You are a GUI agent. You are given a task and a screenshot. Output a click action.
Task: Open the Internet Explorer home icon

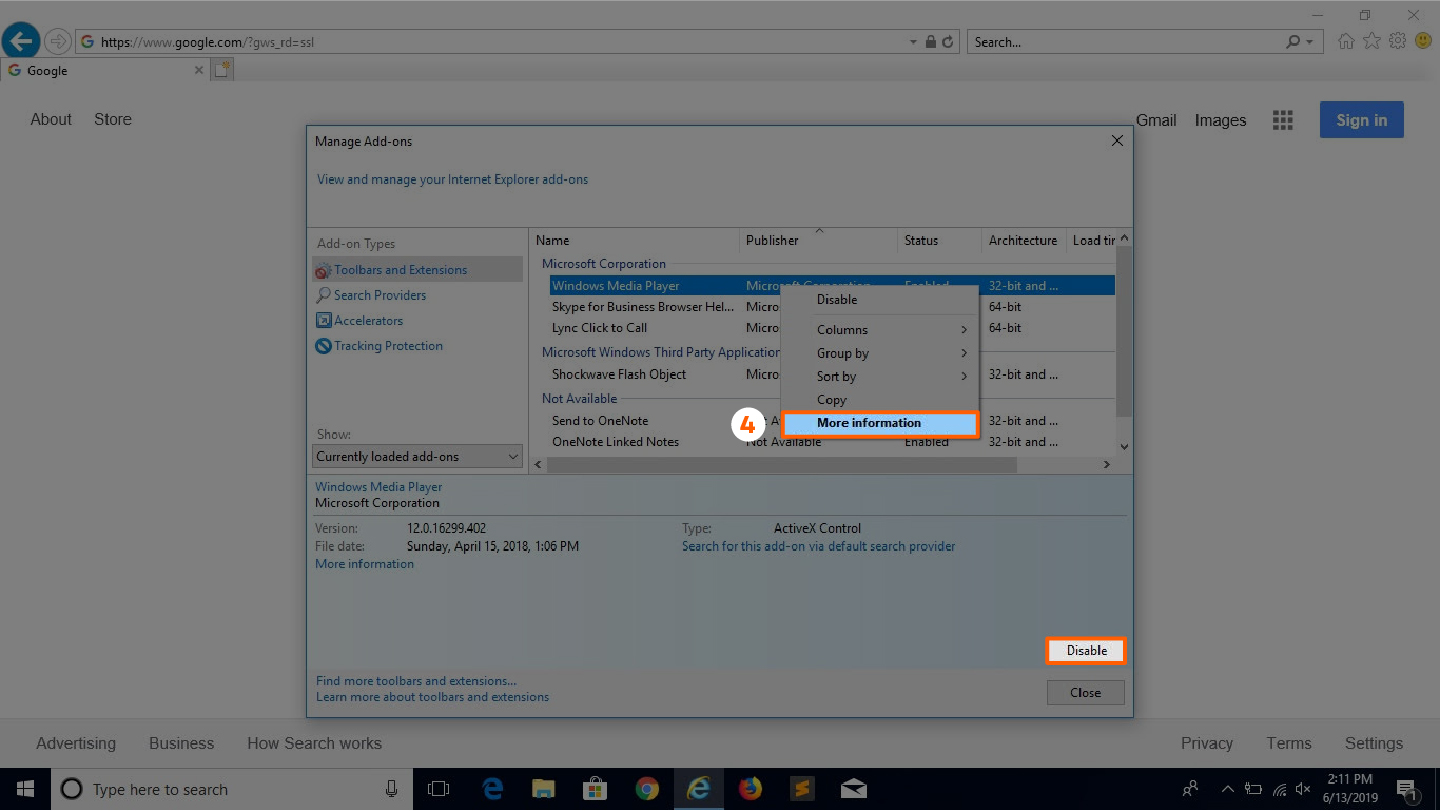[x=1347, y=41]
